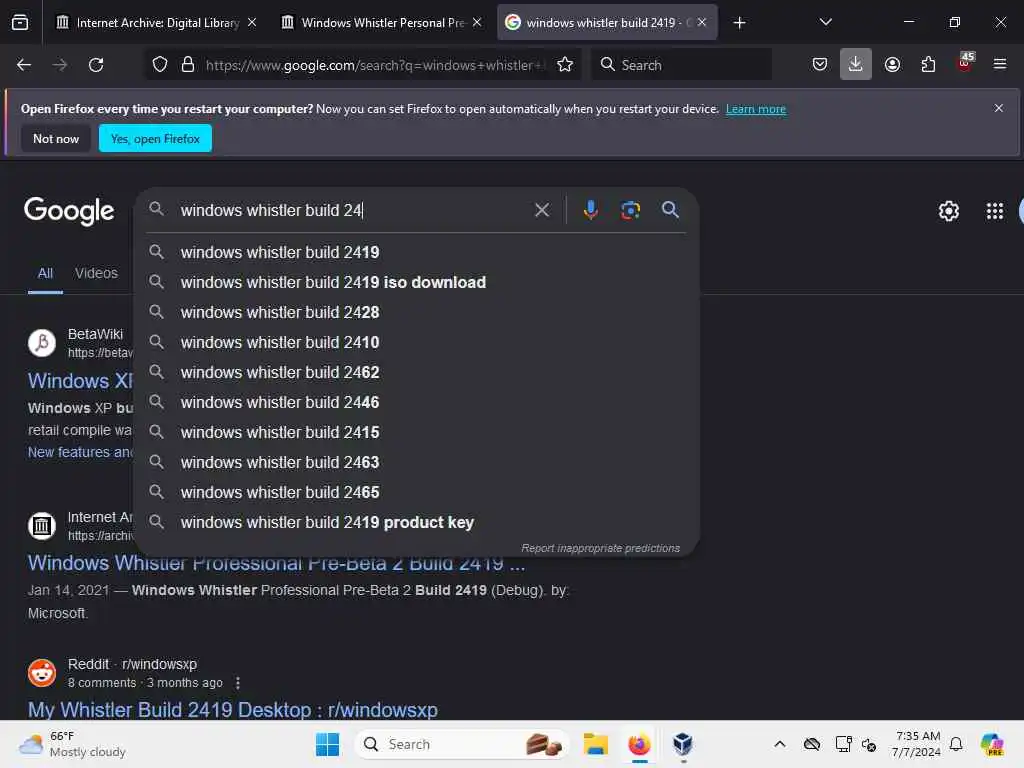This screenshot has height=768, width=1024.
Task: Close the windows whistler build 2419 tab
Action: click(702, 22)
